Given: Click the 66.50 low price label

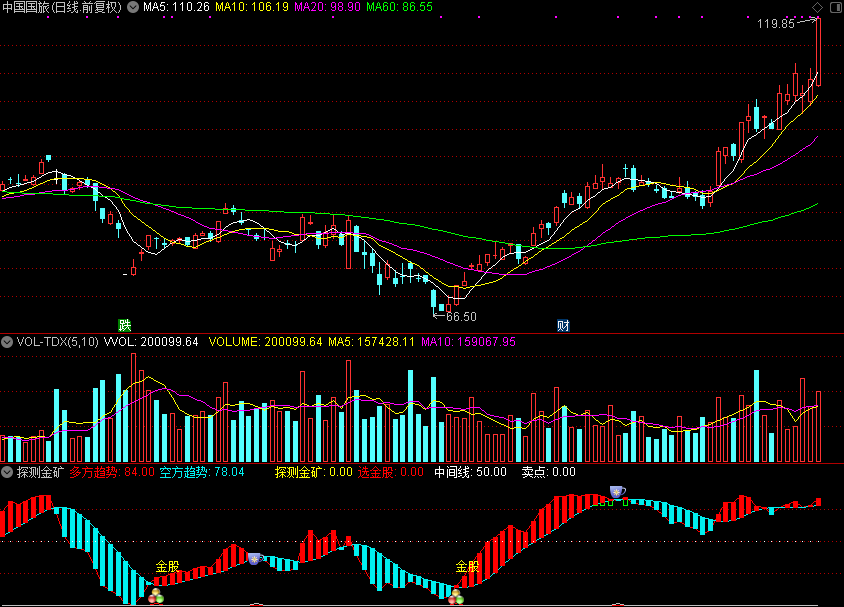Looking at the screenshot, I should [461, 317].
